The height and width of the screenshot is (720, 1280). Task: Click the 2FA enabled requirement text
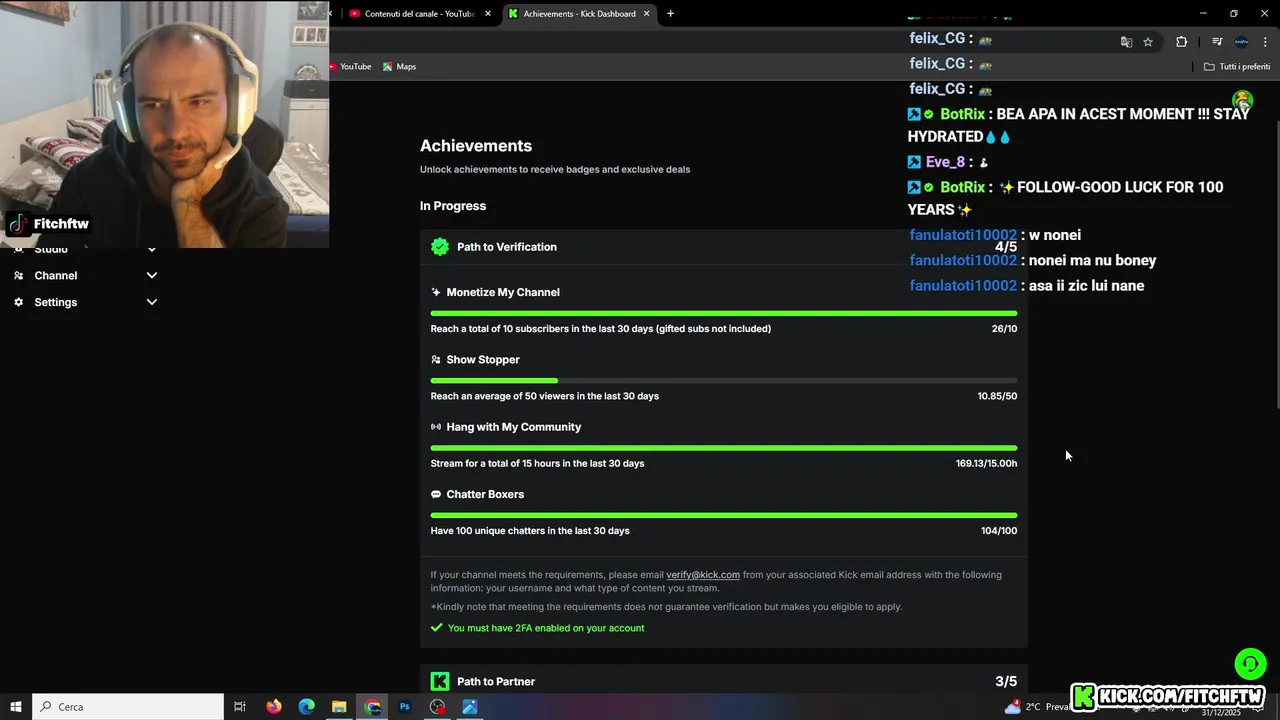546,628
